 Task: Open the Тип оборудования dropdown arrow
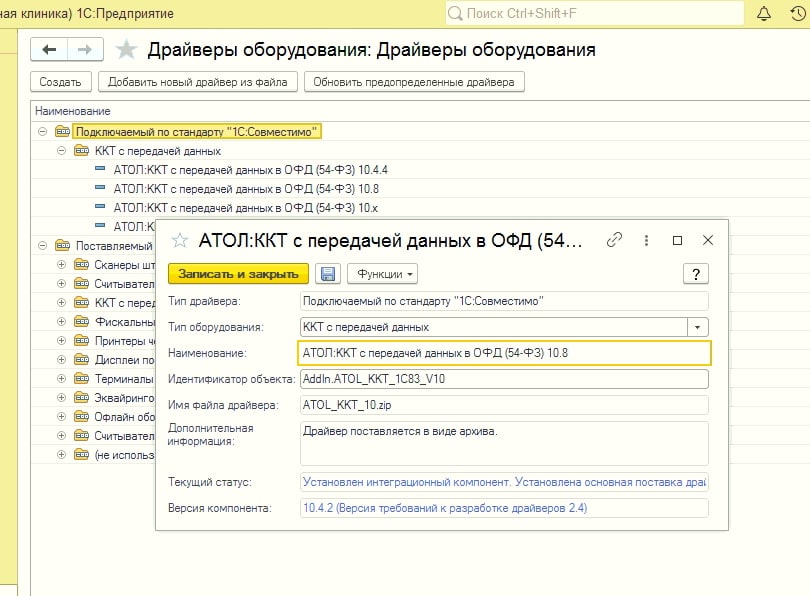(x=697, y=327)
